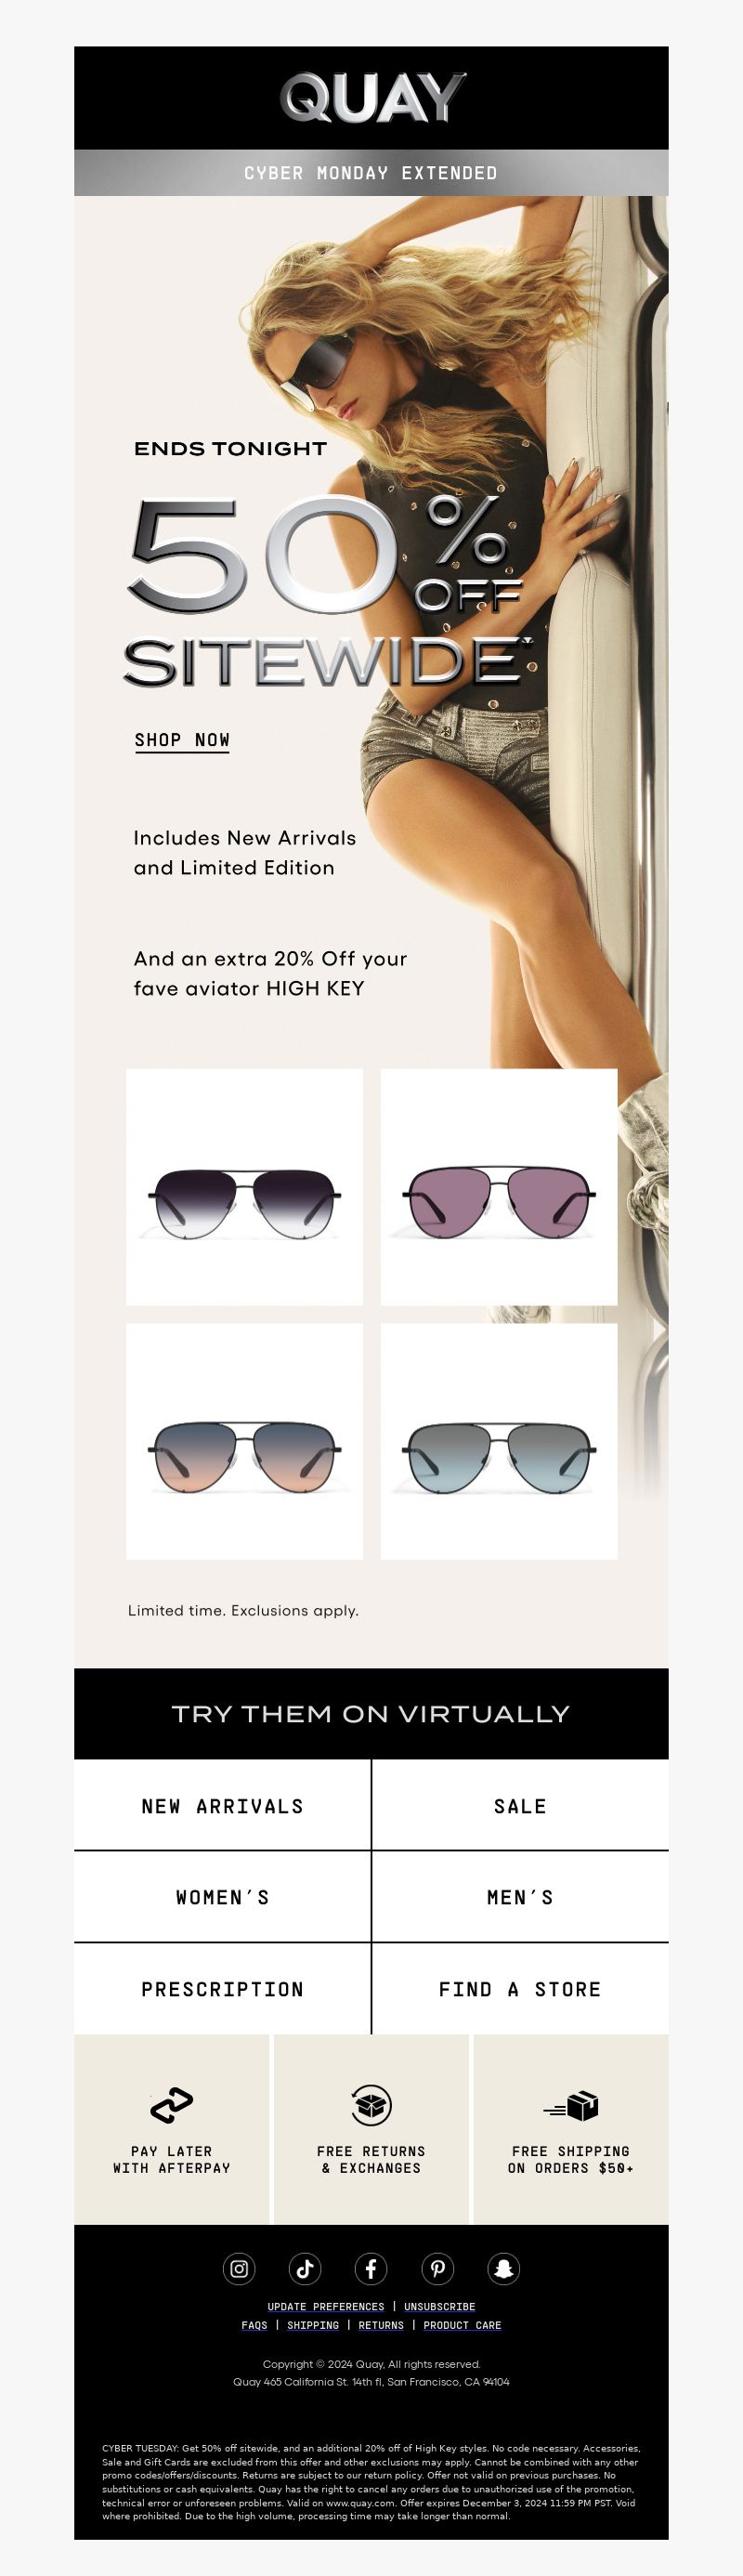The height and width of the screenshot is (2576, 743).
Task: Go to the NEW ARRIVALS section
Action: pos(222,1806)
